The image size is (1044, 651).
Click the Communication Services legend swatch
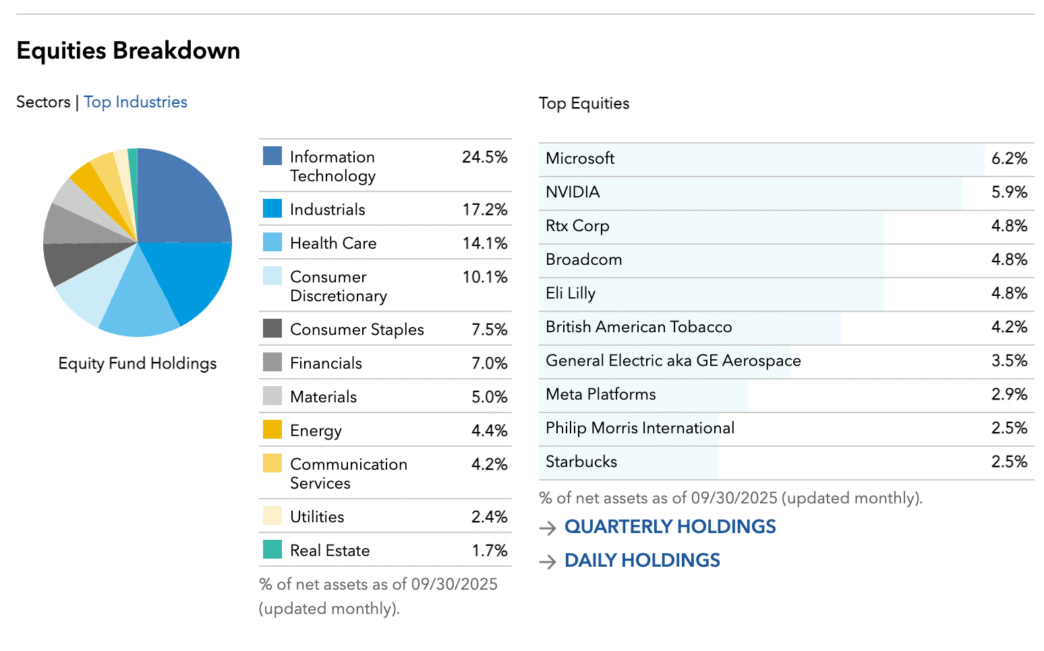click(x=272, y=463)
